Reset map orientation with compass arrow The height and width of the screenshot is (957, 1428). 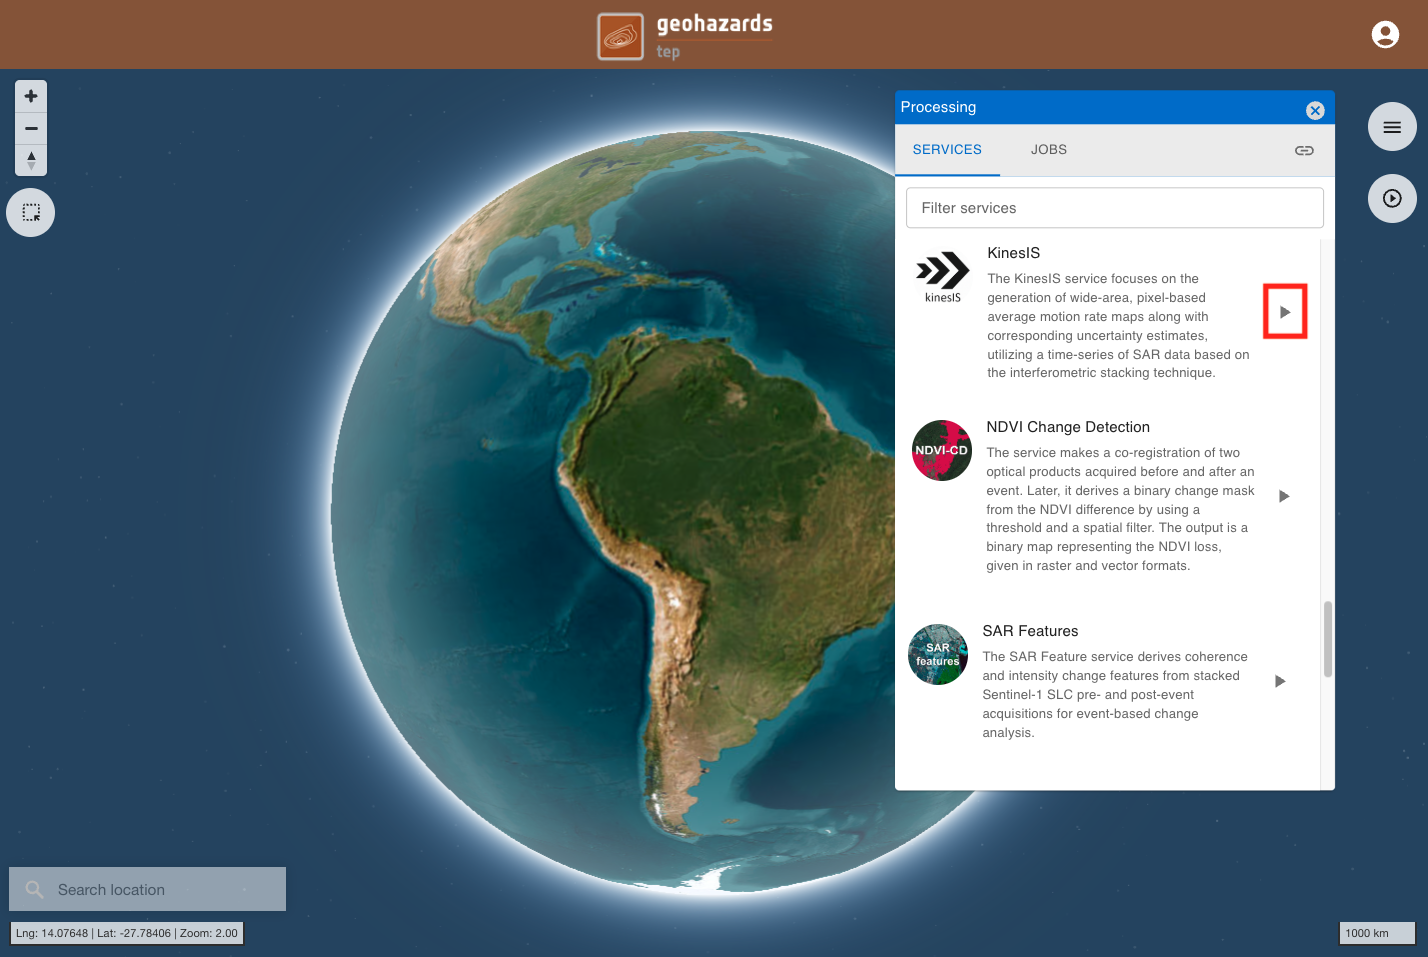pos(31,160)
